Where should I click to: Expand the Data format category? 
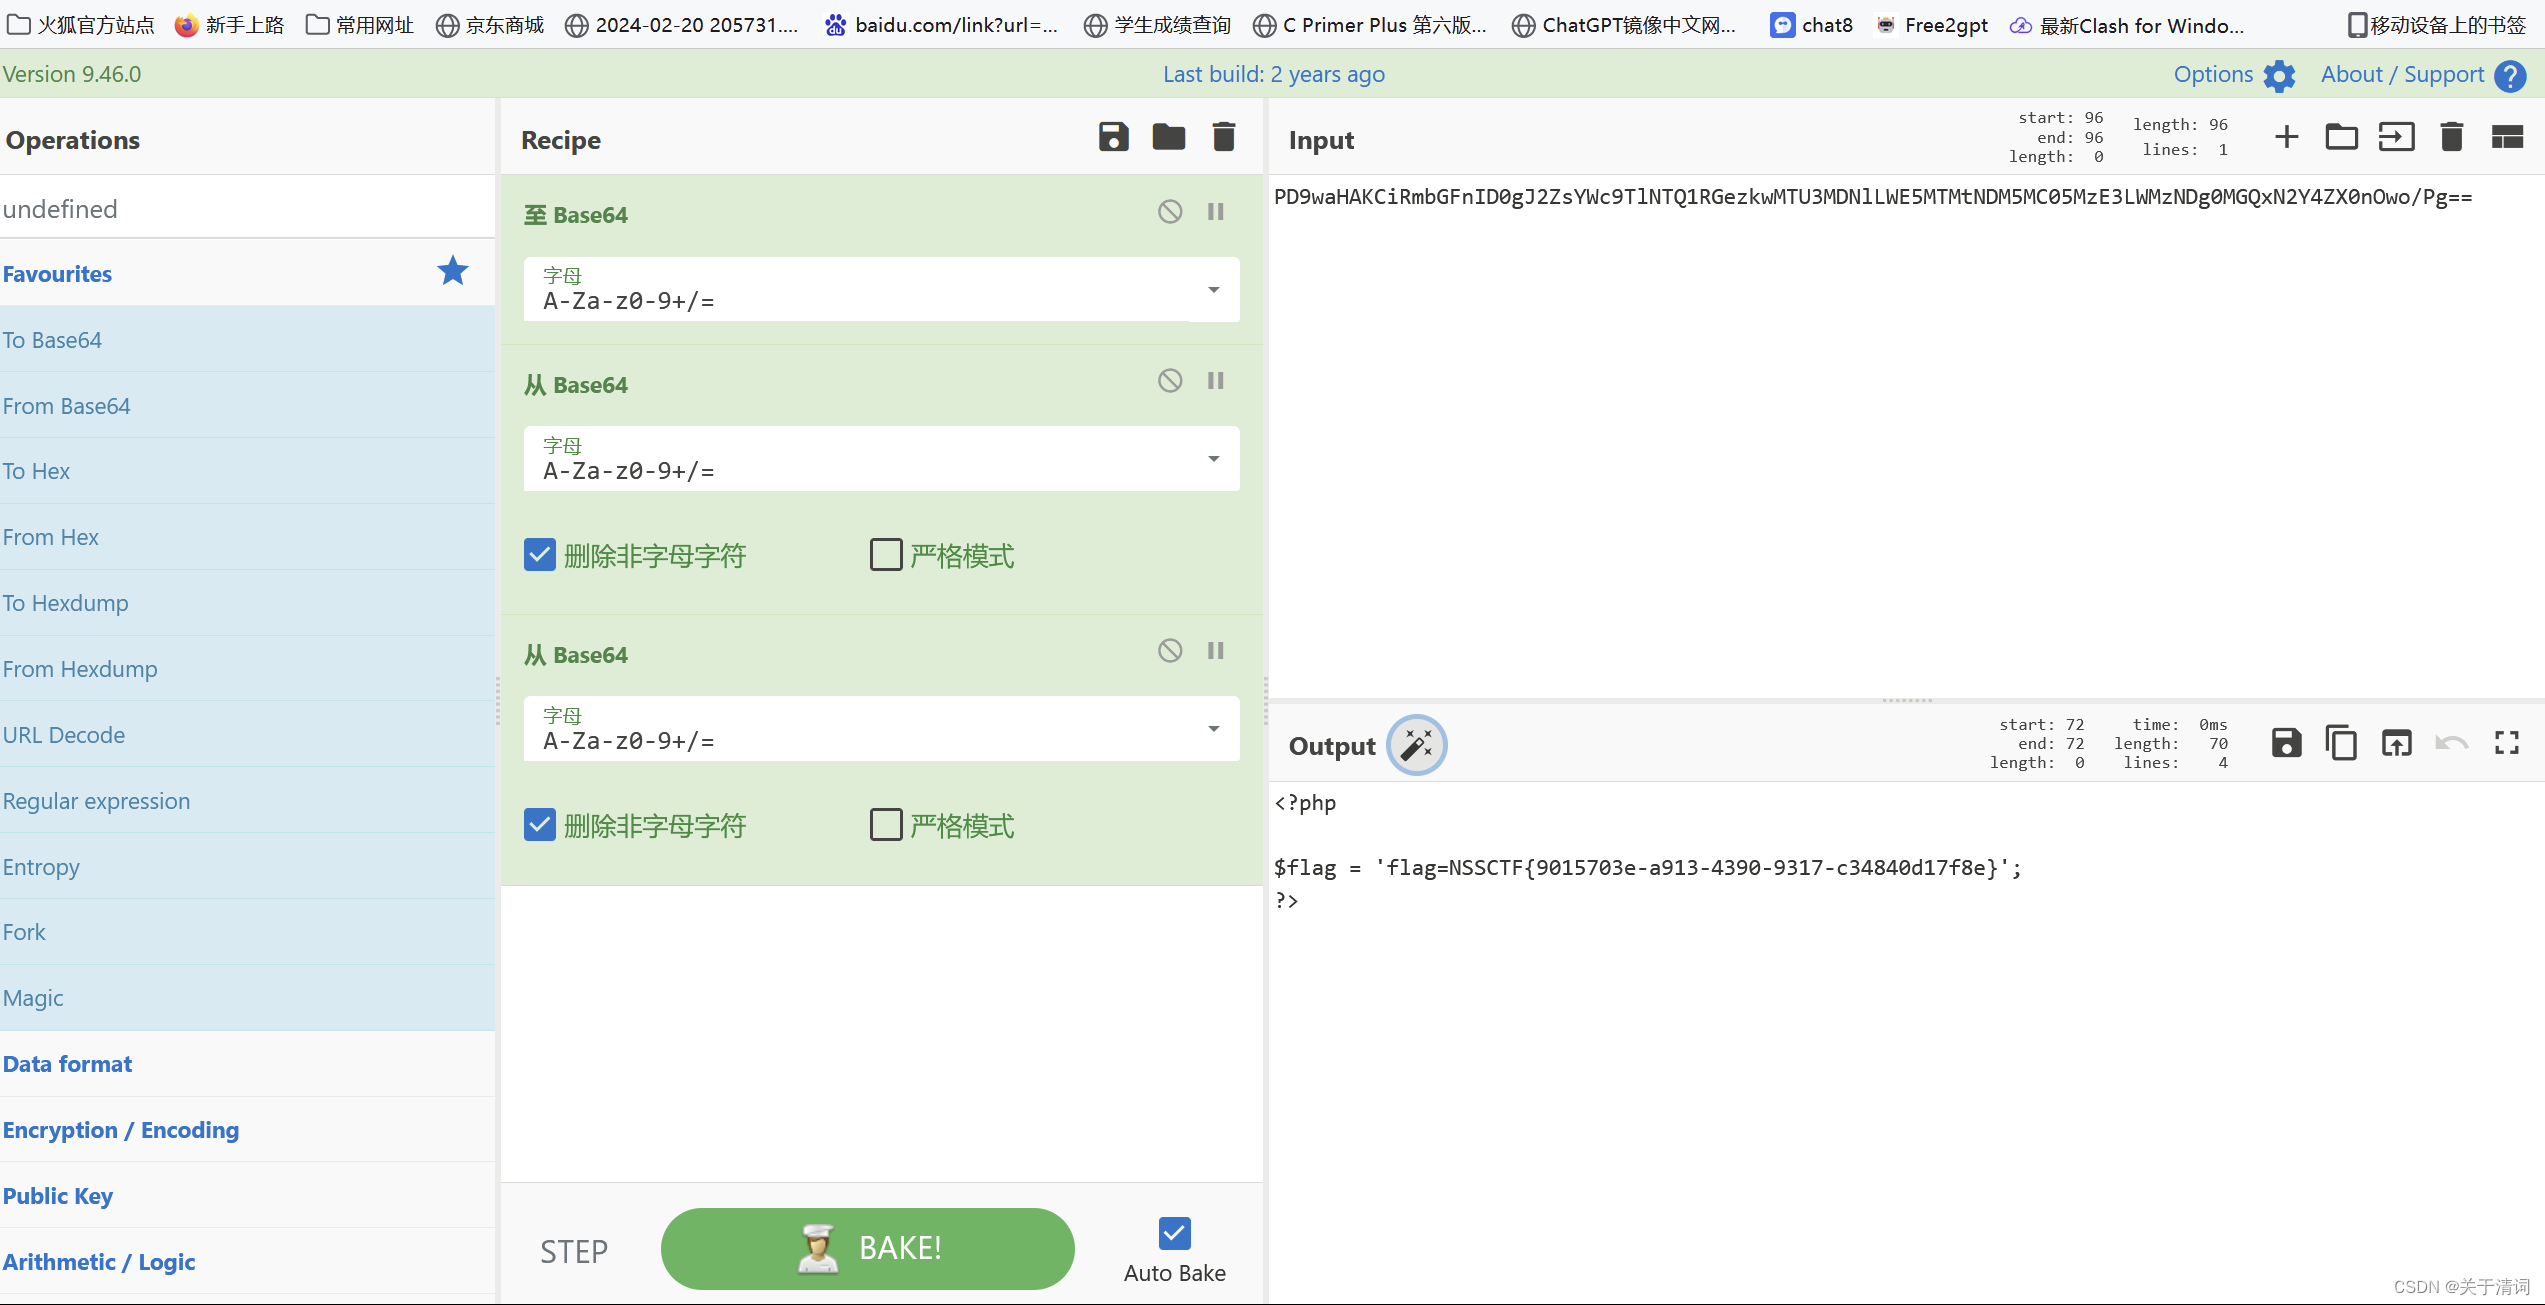(x=68, y=1064)
